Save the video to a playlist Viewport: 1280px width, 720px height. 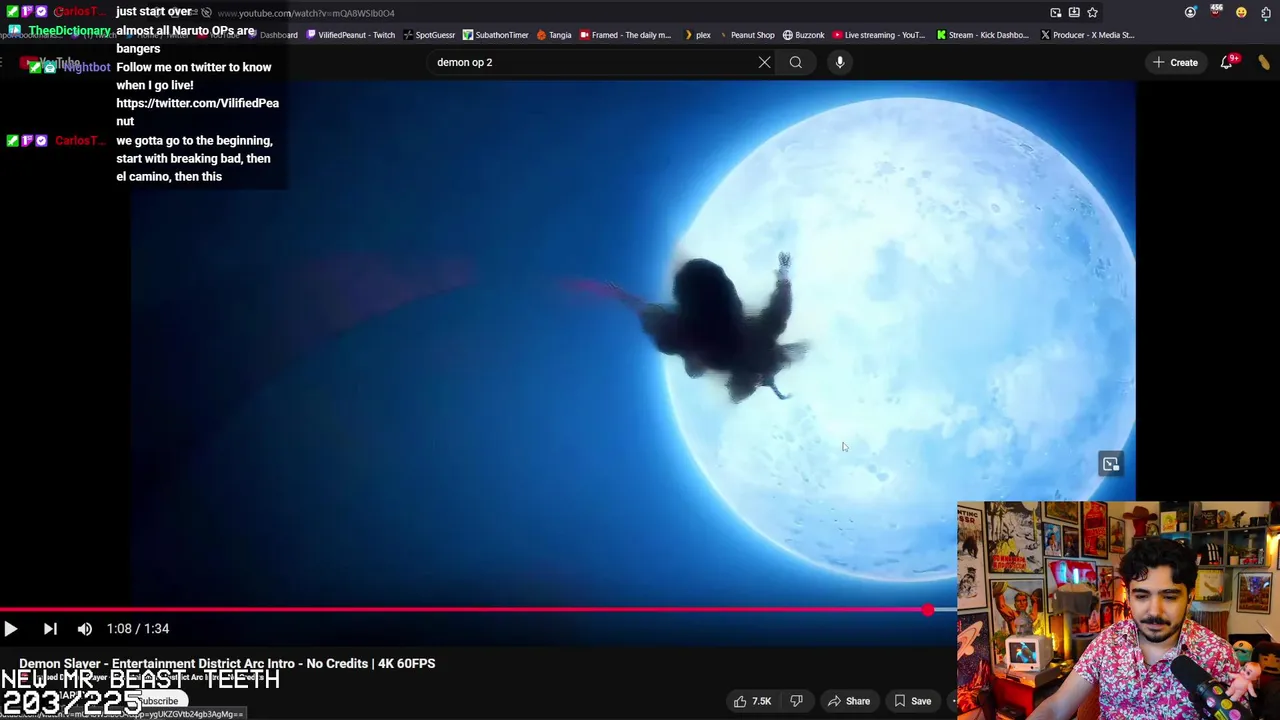[912, 701]
